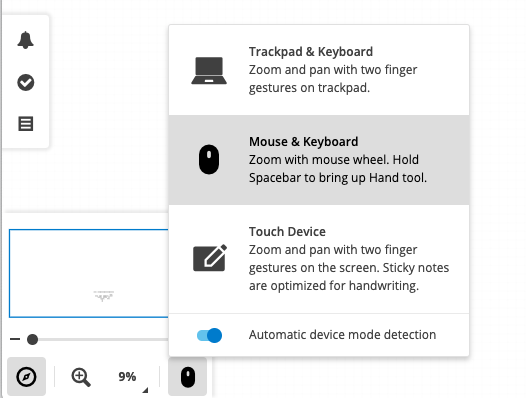Click the zoom slider track
Viewport: 526px width, 398px height.
(101, 339)
